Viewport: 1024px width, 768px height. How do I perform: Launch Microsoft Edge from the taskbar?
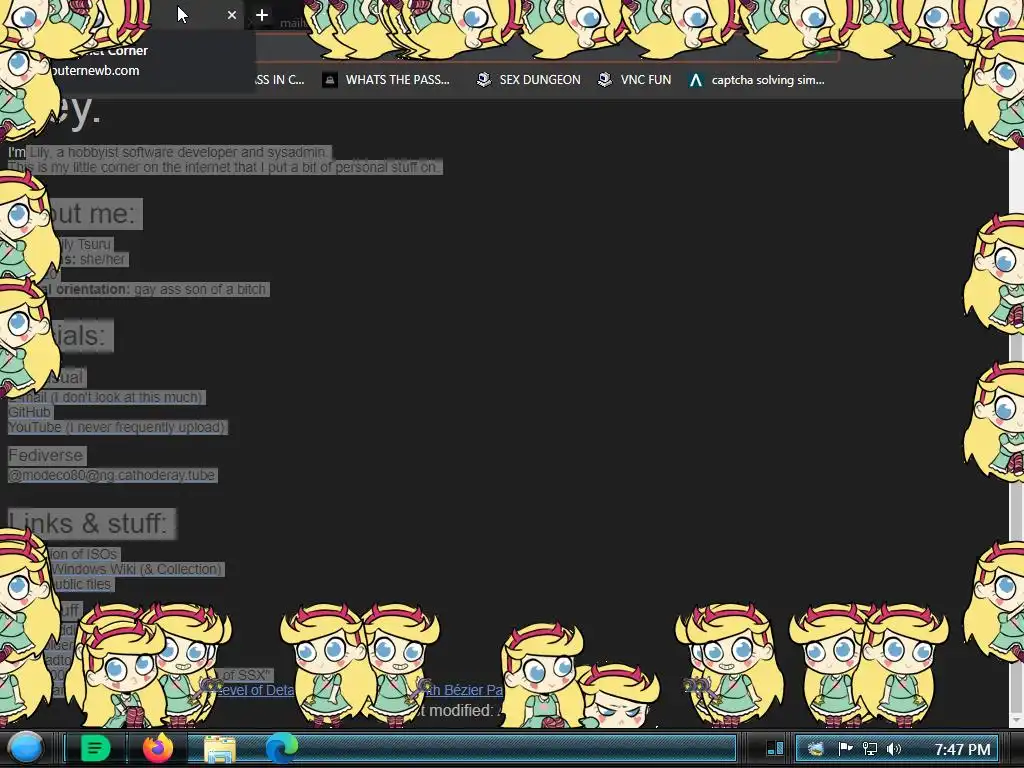pos(281,748)
